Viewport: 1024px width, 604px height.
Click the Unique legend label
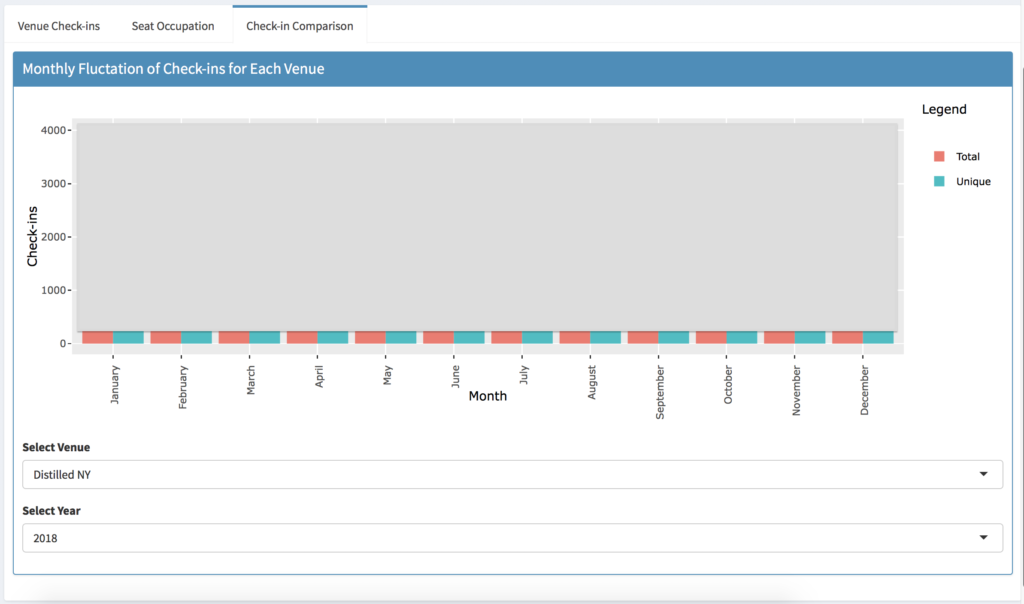973,182
